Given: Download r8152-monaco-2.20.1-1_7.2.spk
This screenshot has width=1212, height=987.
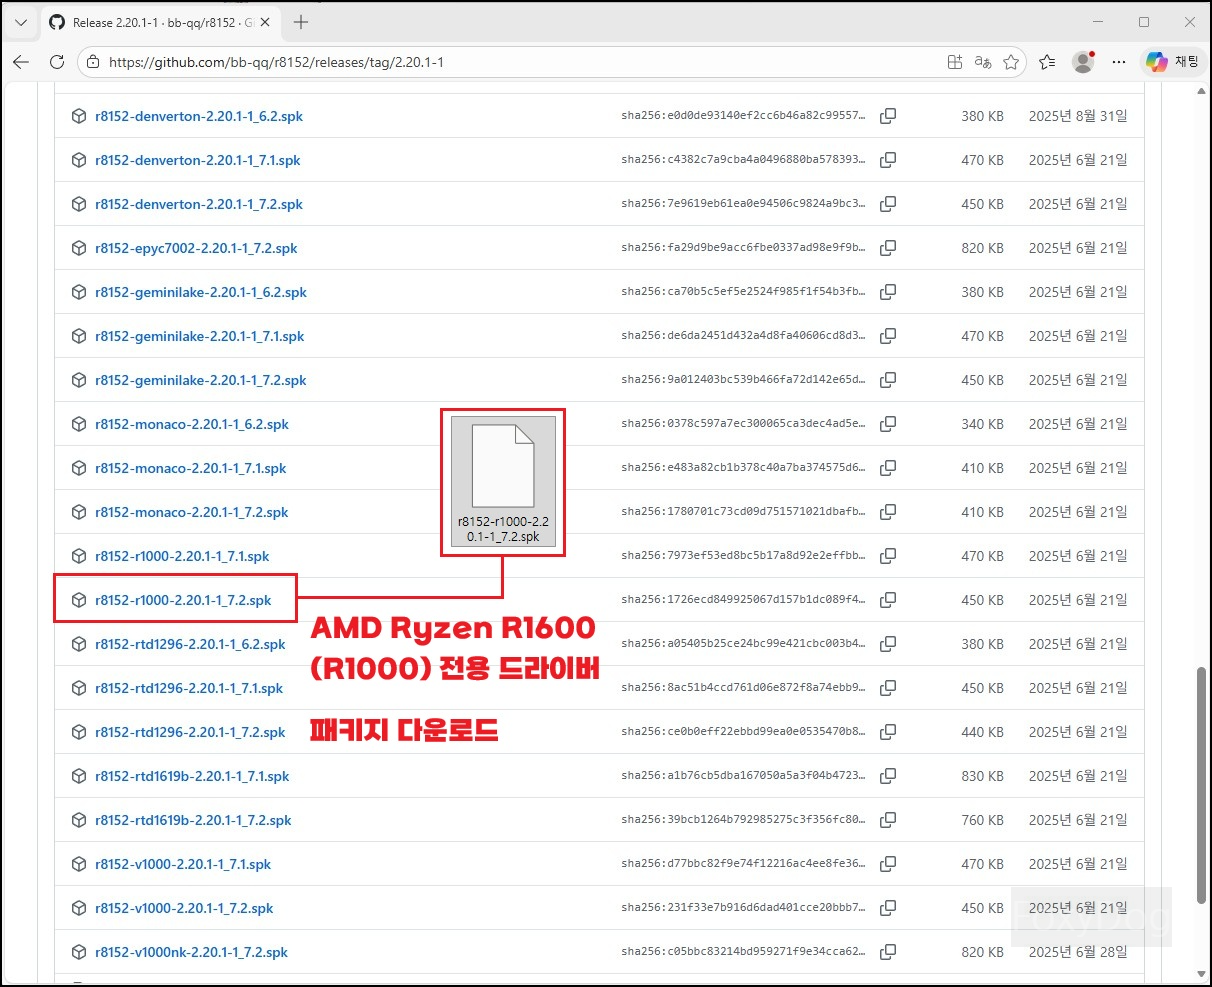Looking at the screenshot, I should click(x=191, y=512).
